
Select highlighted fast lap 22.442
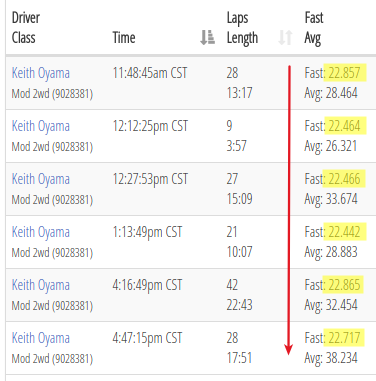tap(345, 232)
